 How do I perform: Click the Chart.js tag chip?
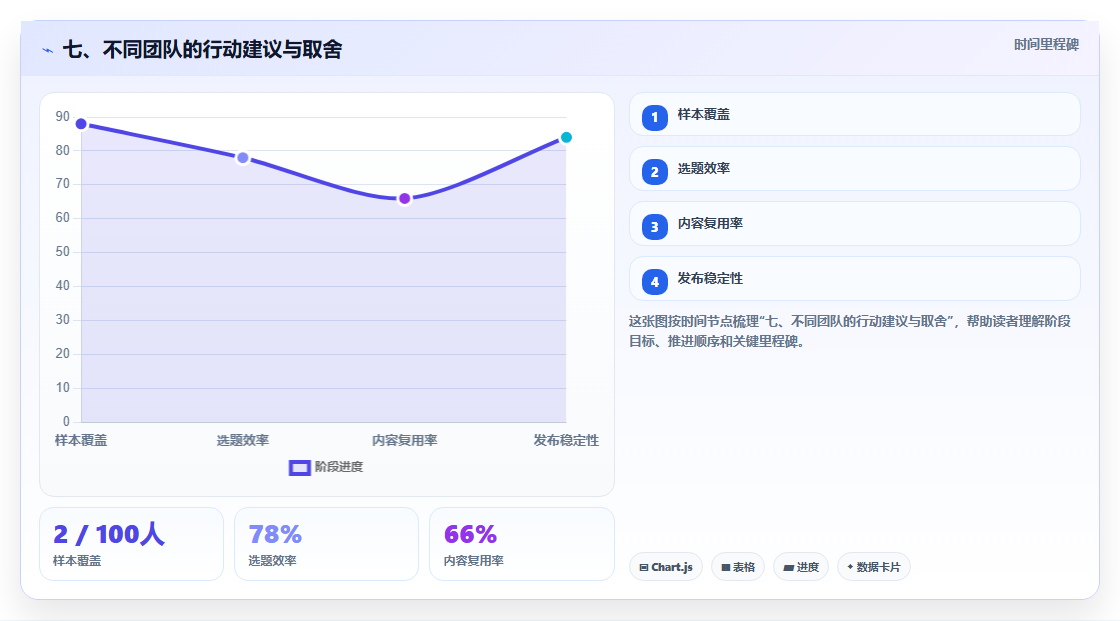[x=666, y=567]
